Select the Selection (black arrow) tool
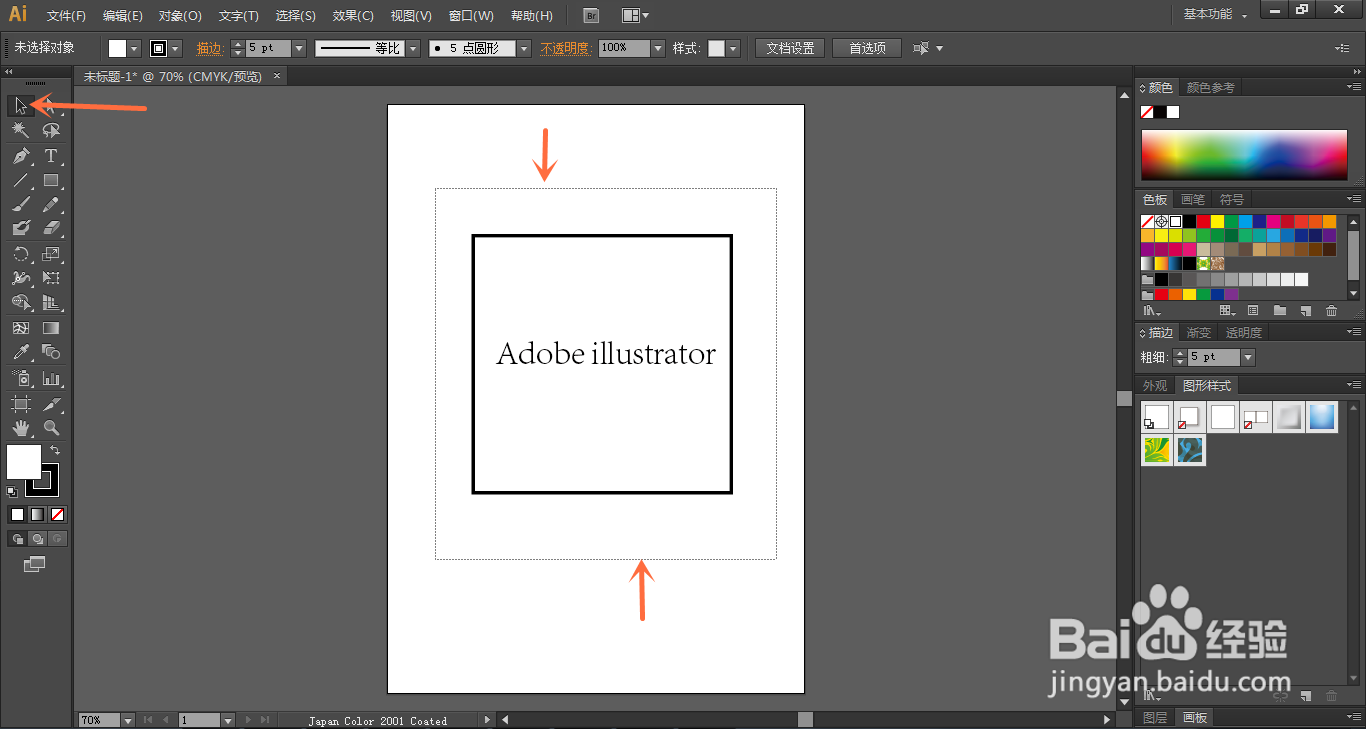This screenshot has width=1366, height=729. tap(21, 105)
